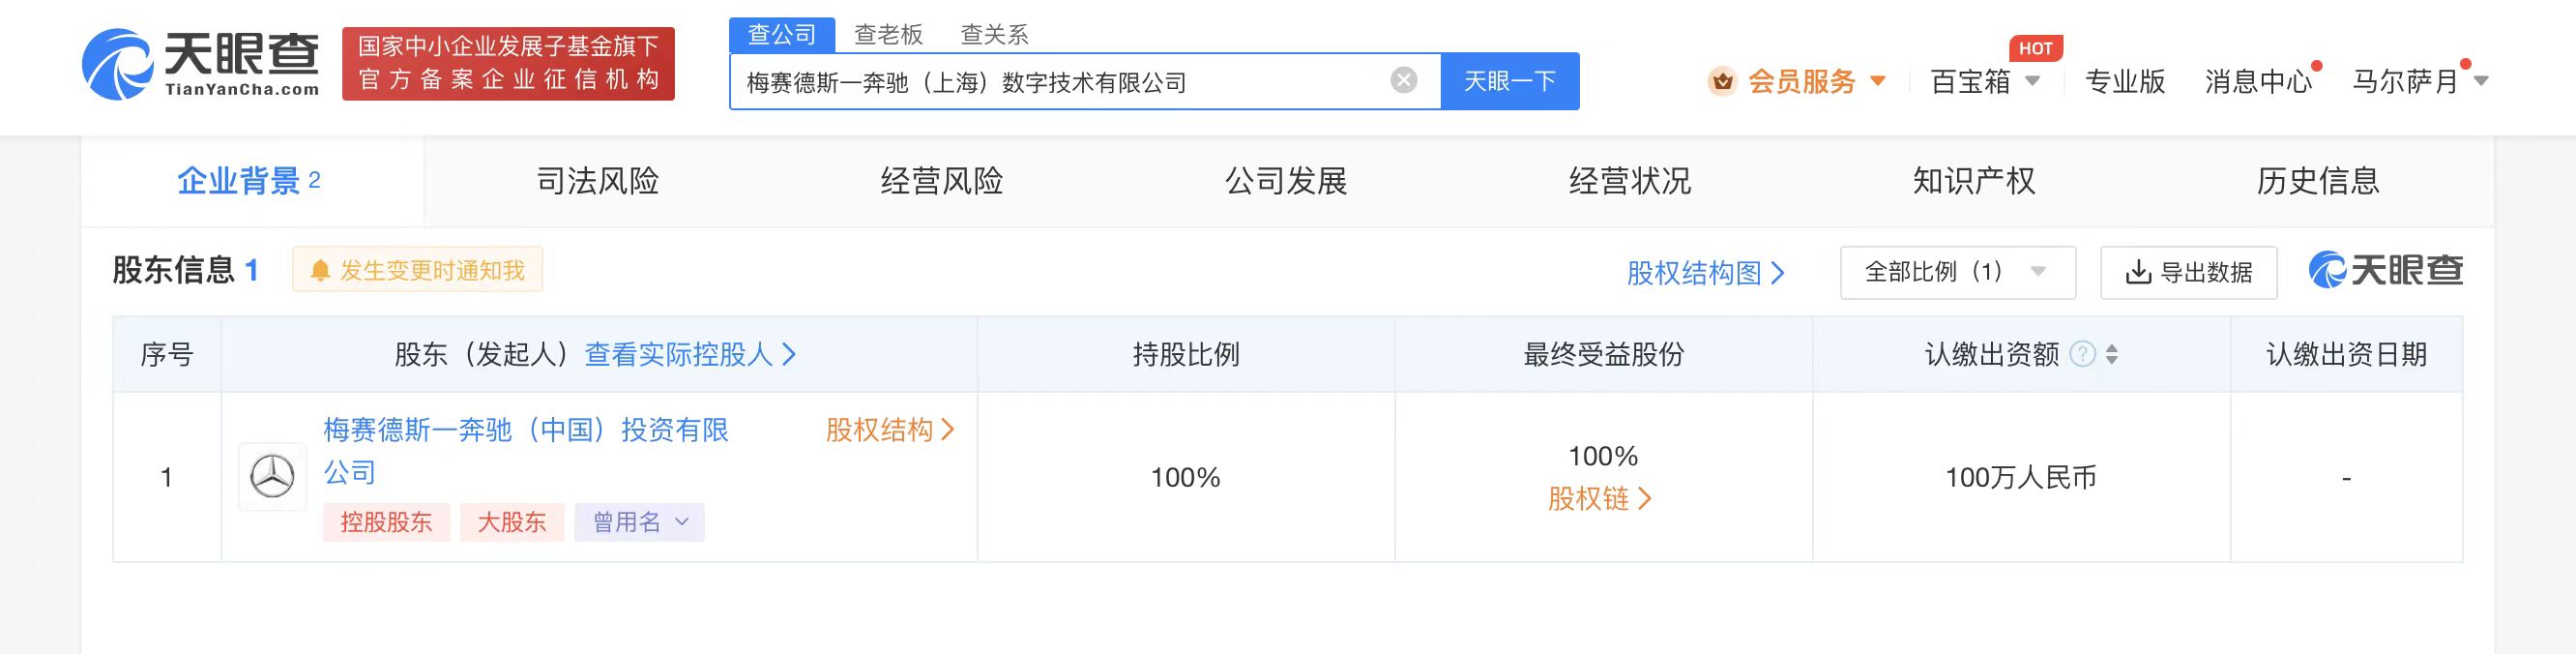Image resolution: width=2576 pixels, height=654 pixels.
Task: Switch to the 查公司 search tab
Action: [782, 35]
